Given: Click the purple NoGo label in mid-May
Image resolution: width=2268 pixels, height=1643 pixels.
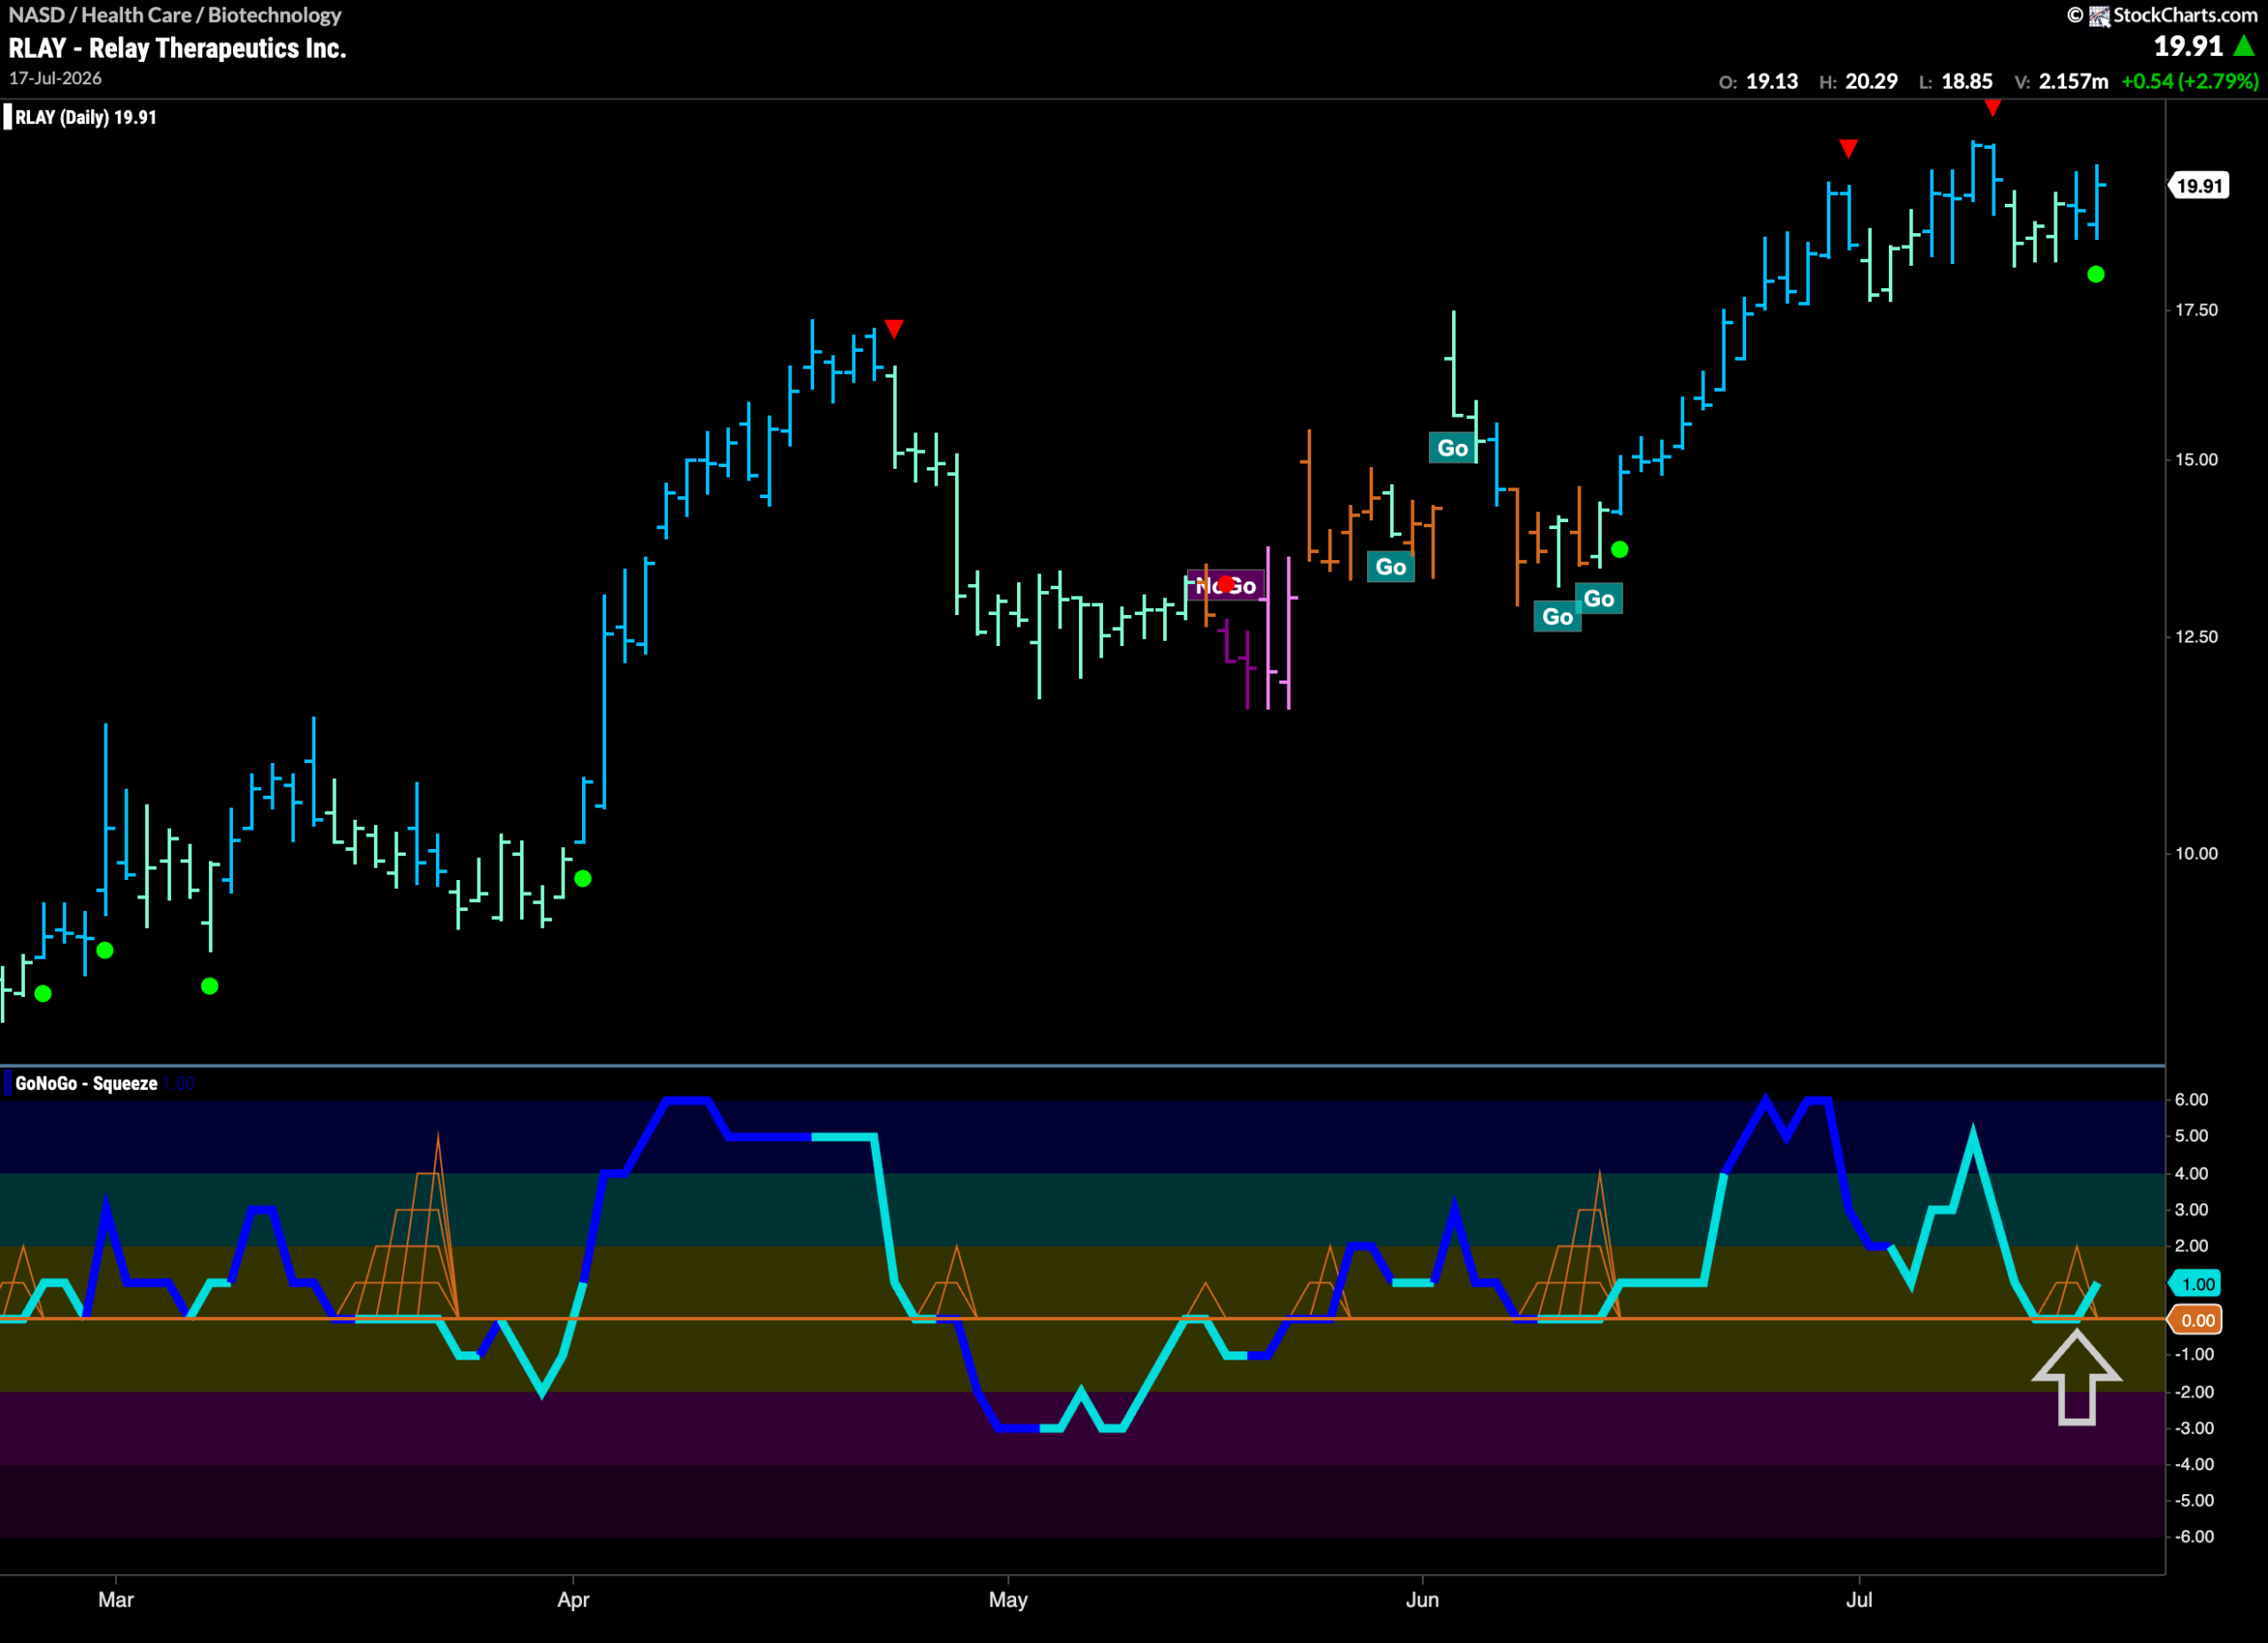Looking at the screenshot, I should [1226, 586].
